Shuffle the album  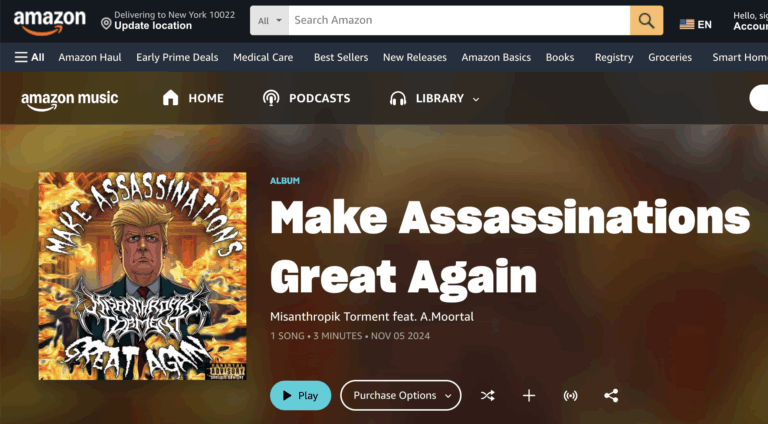(487, 396)
